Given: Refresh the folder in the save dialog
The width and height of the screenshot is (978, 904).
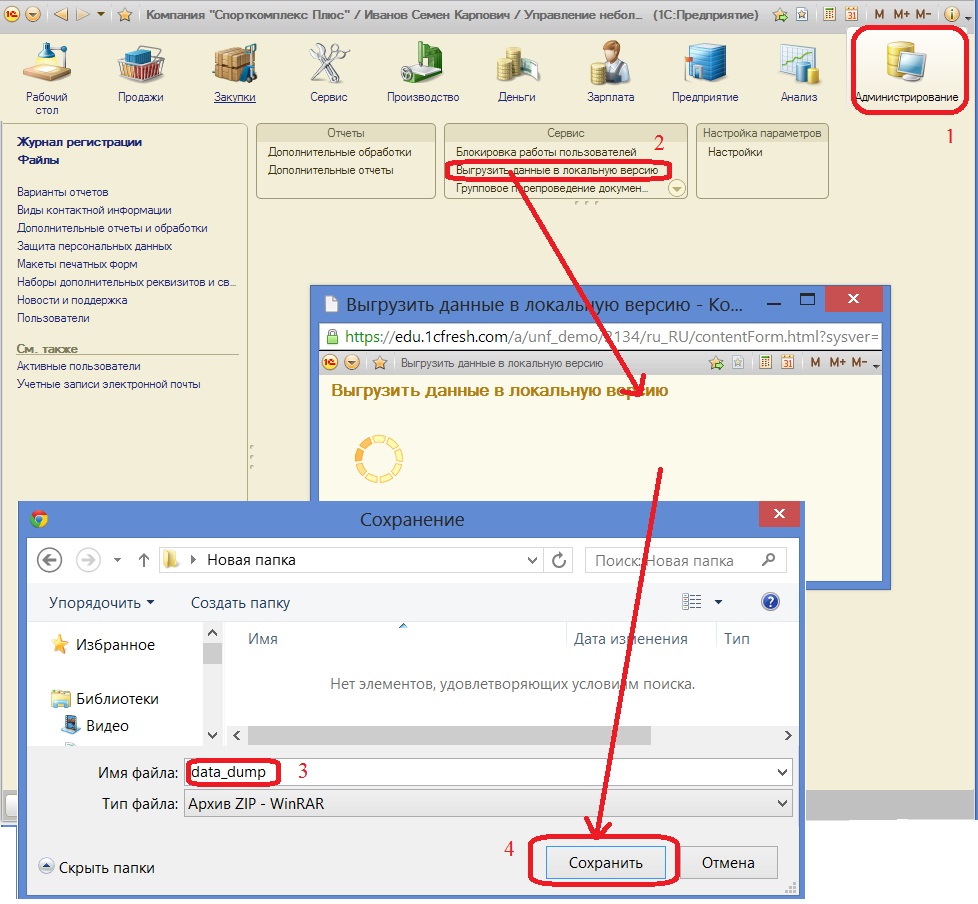Looking at the screenshot, I should (x=559, y=560).
